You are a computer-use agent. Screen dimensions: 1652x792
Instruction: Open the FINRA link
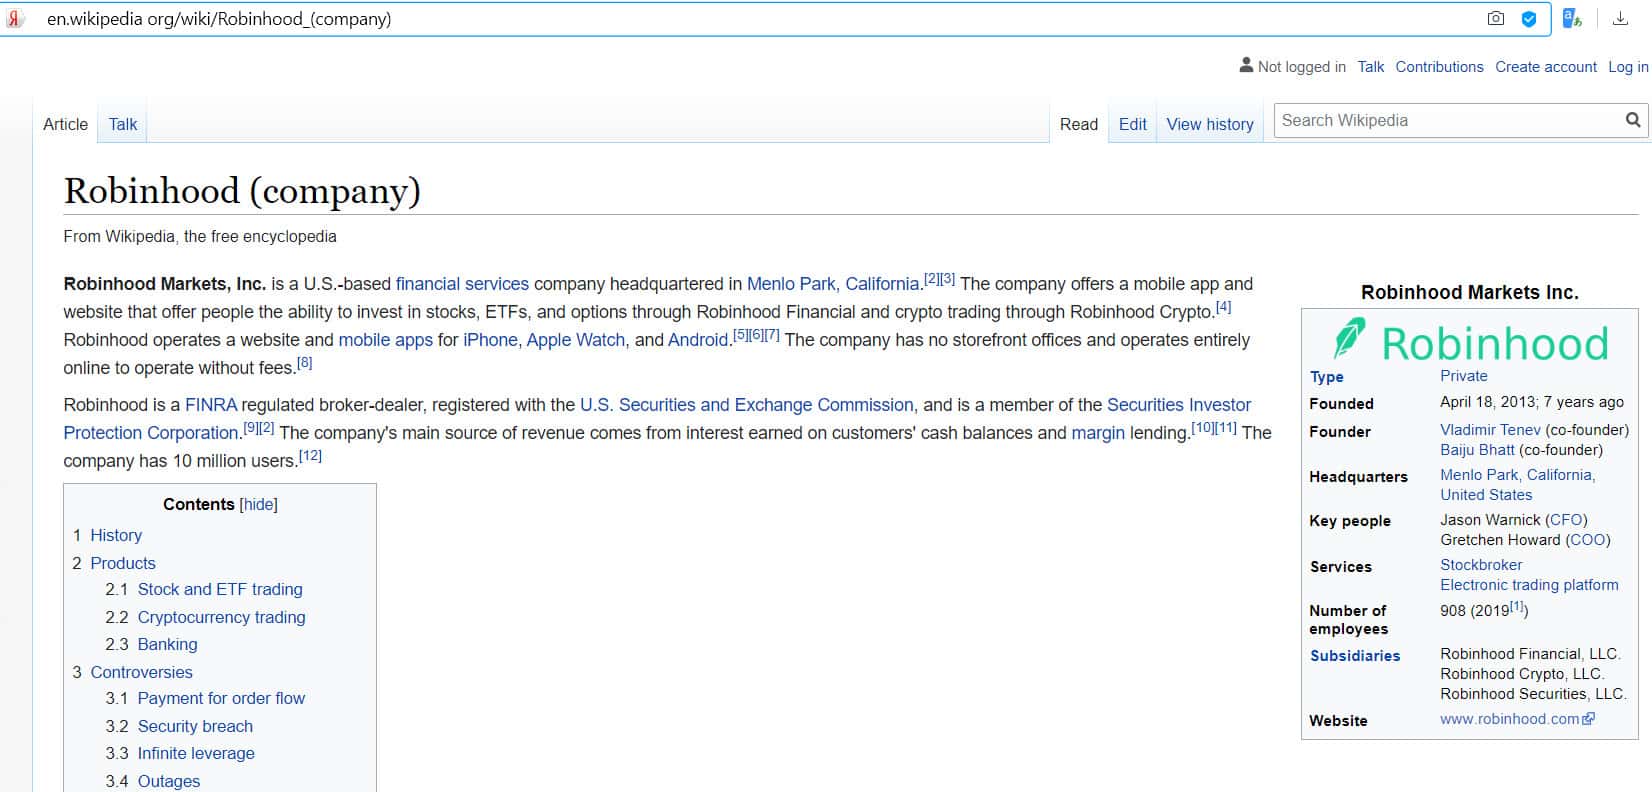tap(211, 405)
